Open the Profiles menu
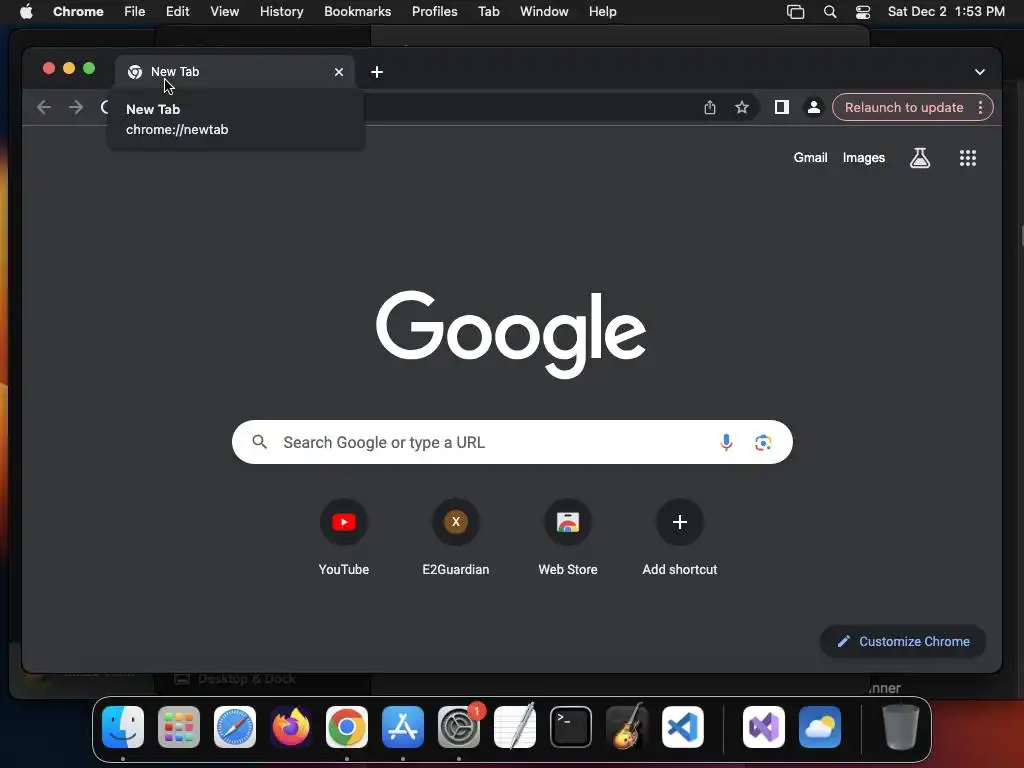This screenshot has width=1024, height=768. [x=434, y=11]
